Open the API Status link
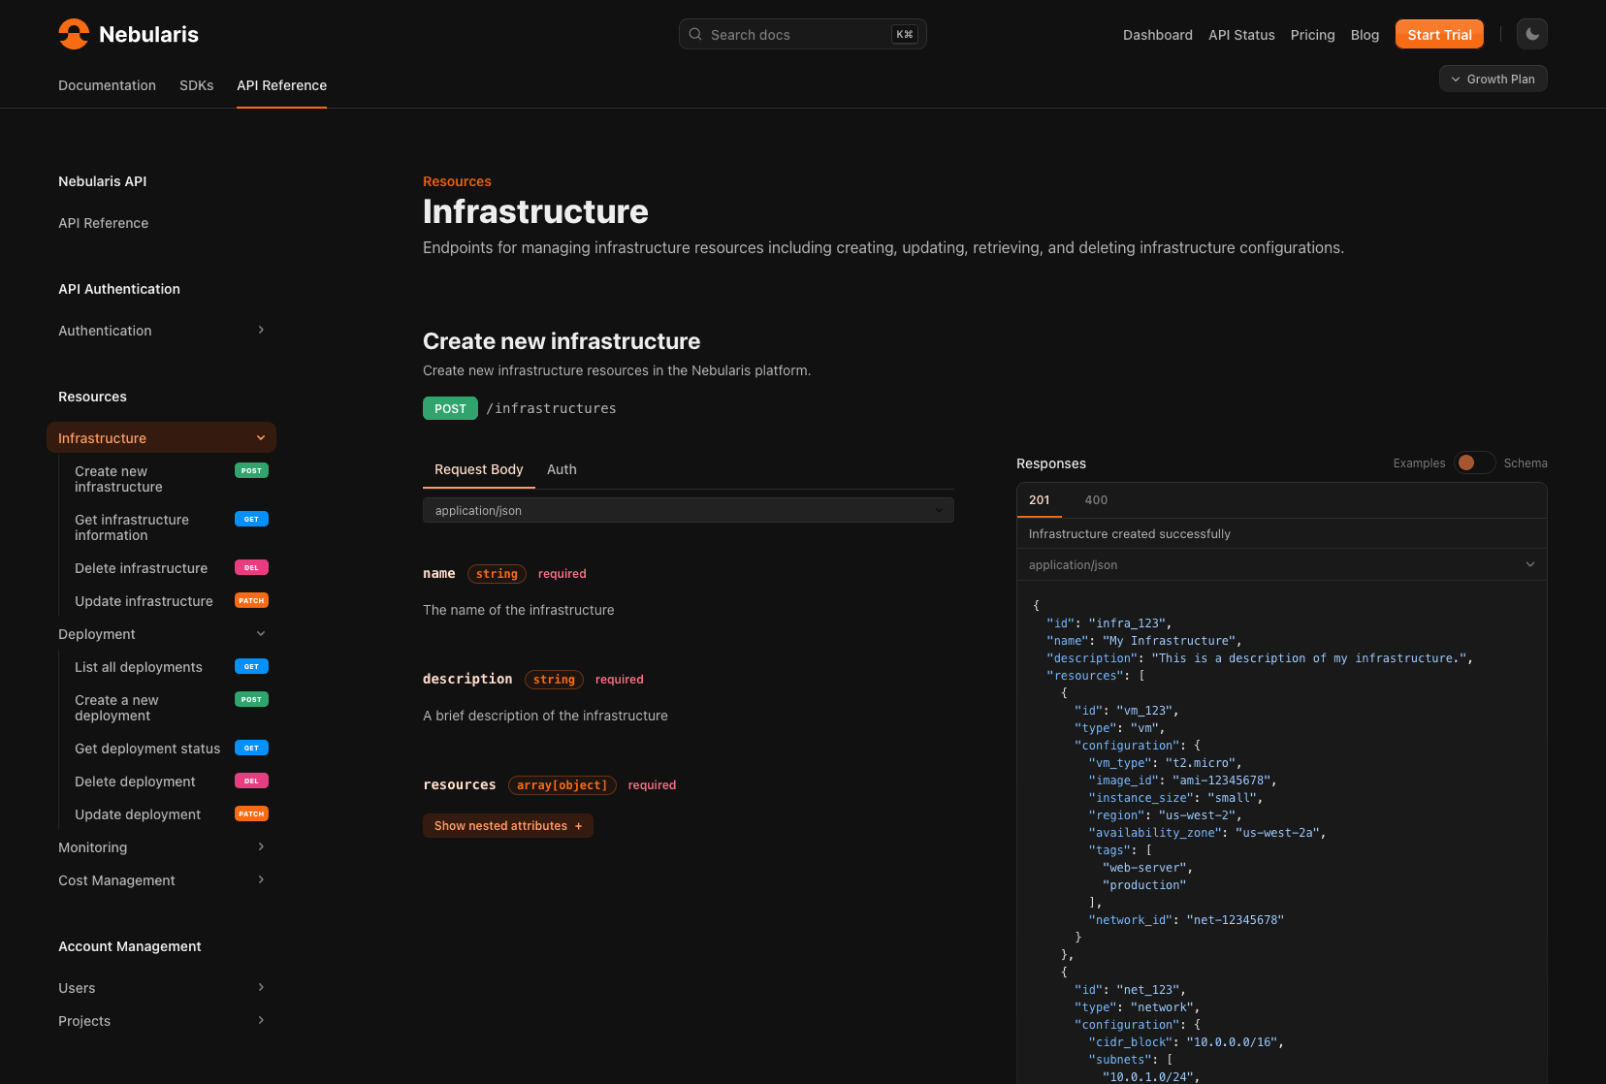Image resolution: width=1606 pixels, height=1084 pixels. pos(1241,35)
